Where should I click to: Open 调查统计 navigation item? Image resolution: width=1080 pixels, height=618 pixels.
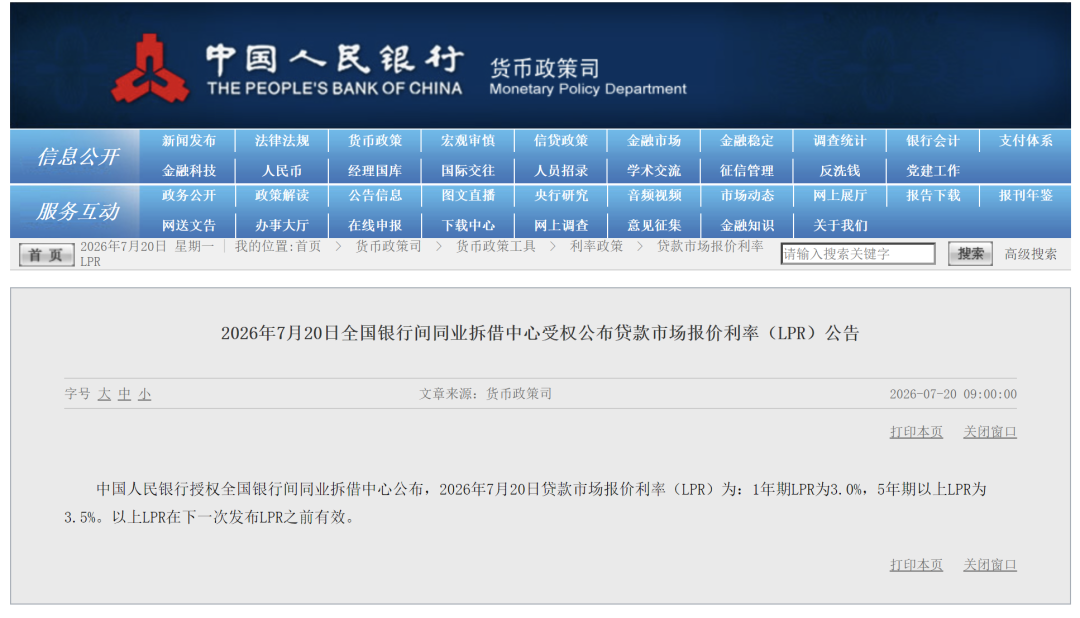point(840,141)
